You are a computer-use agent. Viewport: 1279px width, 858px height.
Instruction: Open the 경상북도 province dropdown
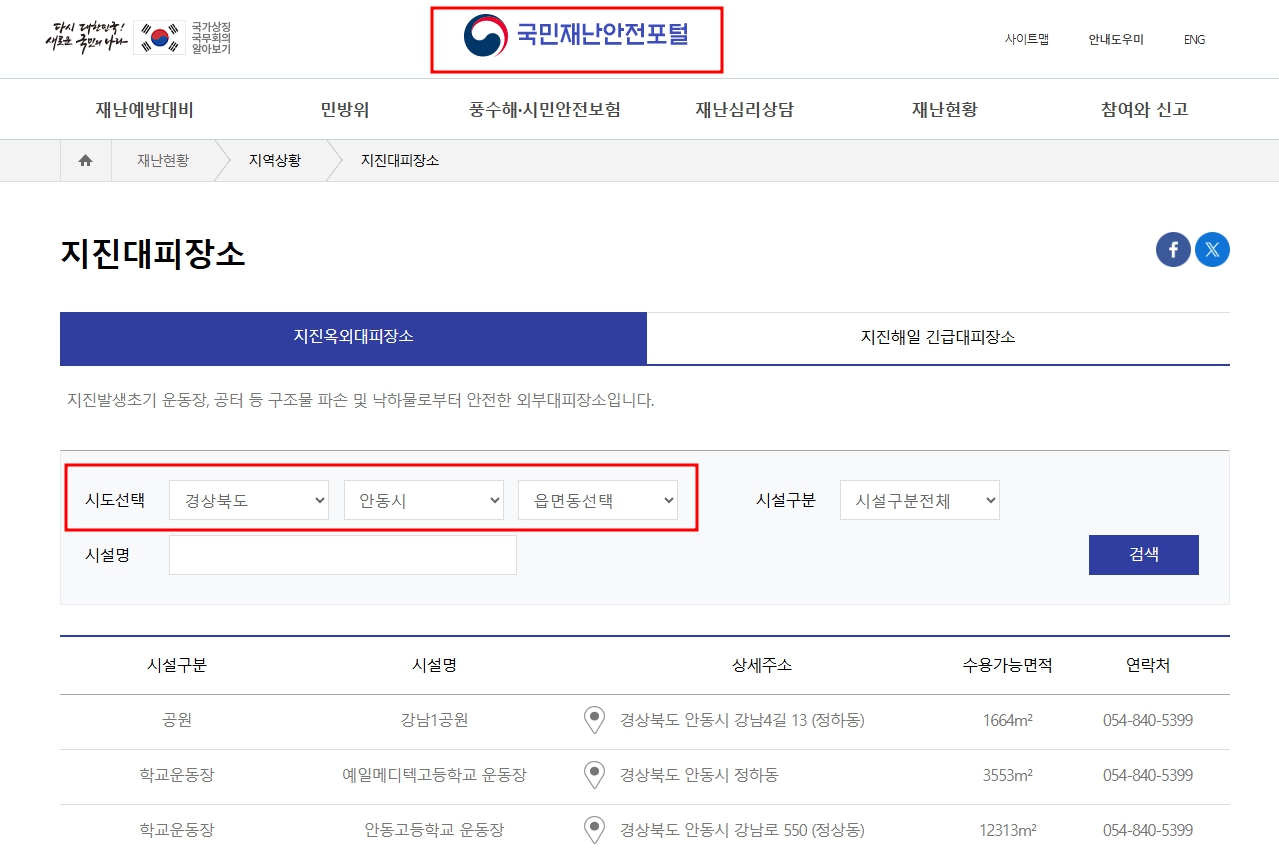click(x=248, y=499)
